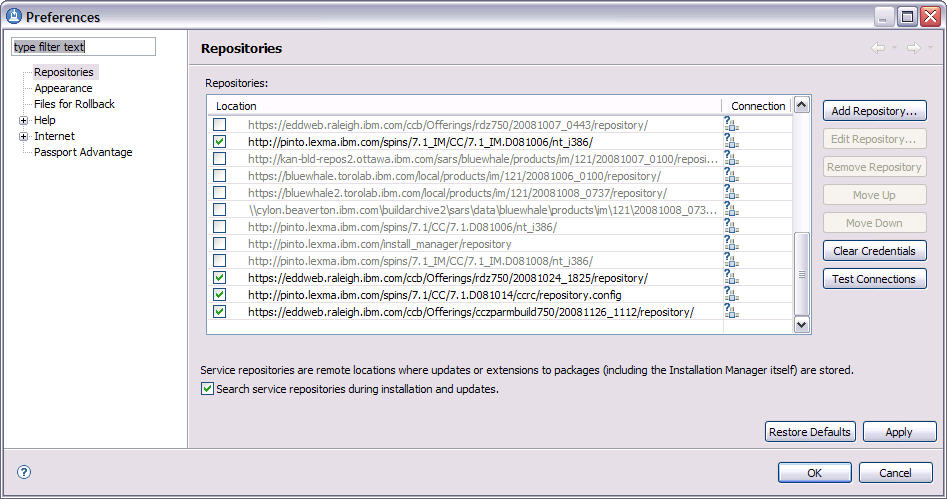Screen dimensions: 947x499
Task: Maximize the Preferences window
Action: point(907,16)
